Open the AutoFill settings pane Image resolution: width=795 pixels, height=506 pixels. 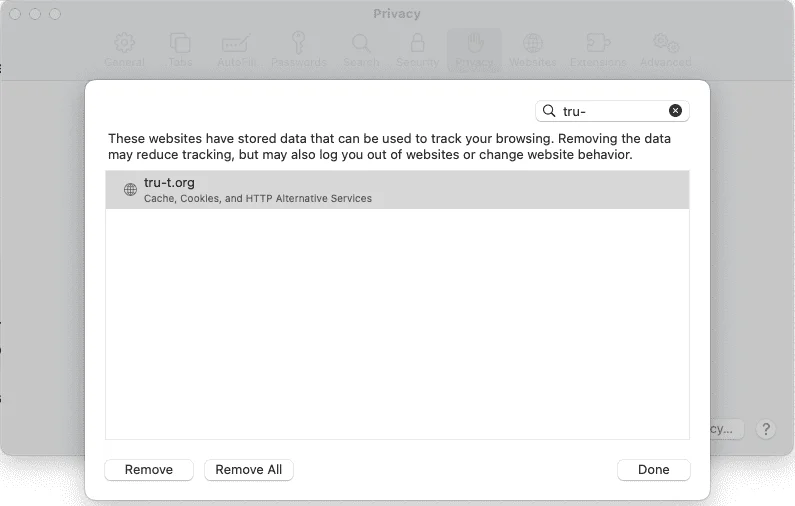(235, 50)
